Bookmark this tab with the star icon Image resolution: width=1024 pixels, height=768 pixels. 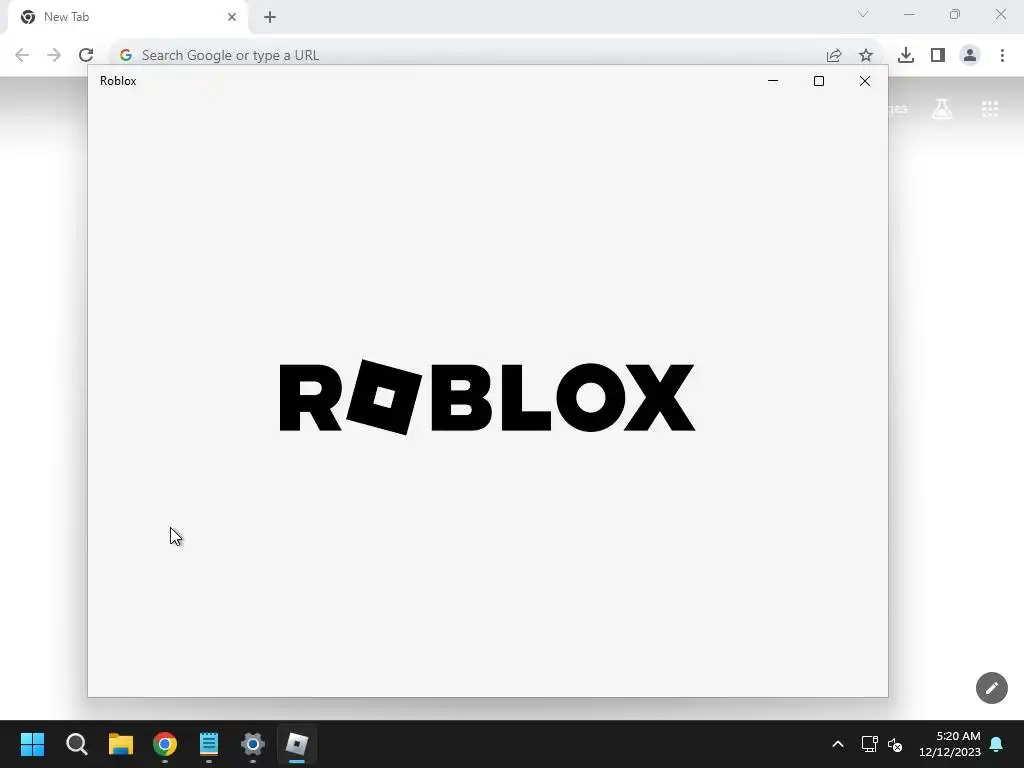click(x=866, y=56)
